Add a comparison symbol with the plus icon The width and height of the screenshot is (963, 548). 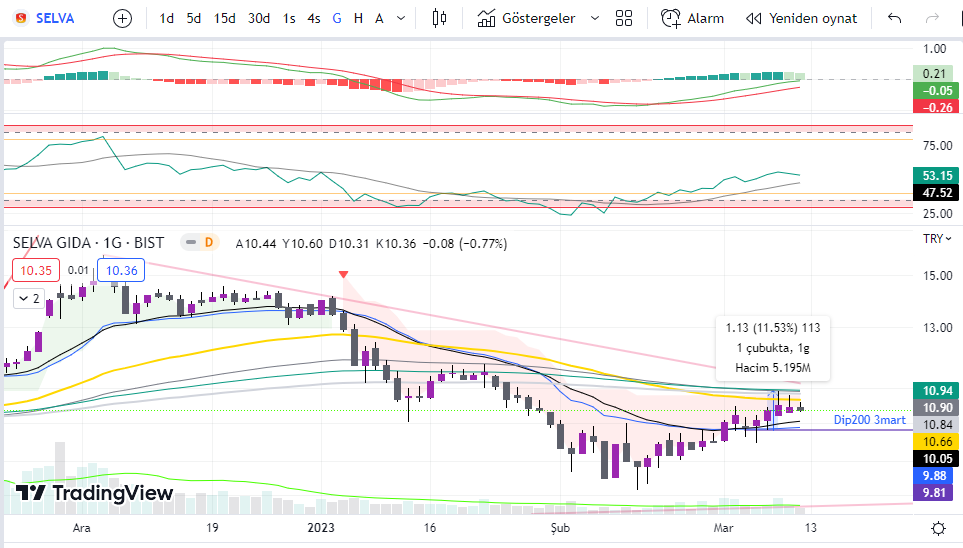click(x=122, y=18)
